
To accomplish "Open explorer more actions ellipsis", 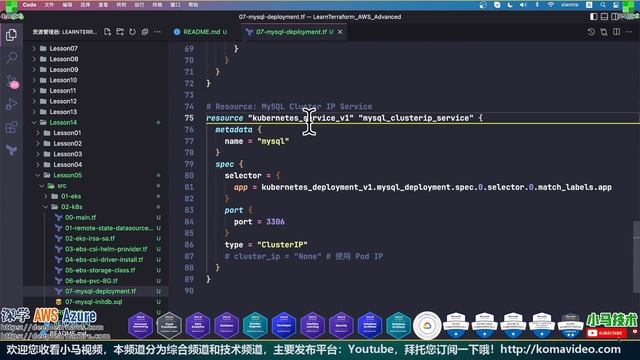I will (158, 32).
